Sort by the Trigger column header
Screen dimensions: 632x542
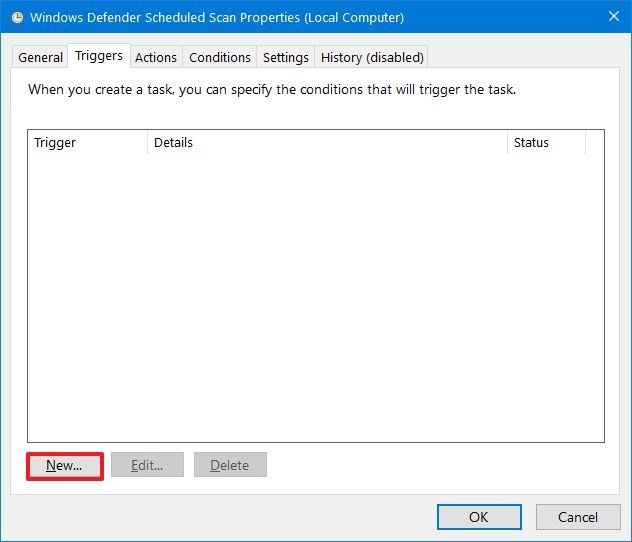click(x=87, y=142)
